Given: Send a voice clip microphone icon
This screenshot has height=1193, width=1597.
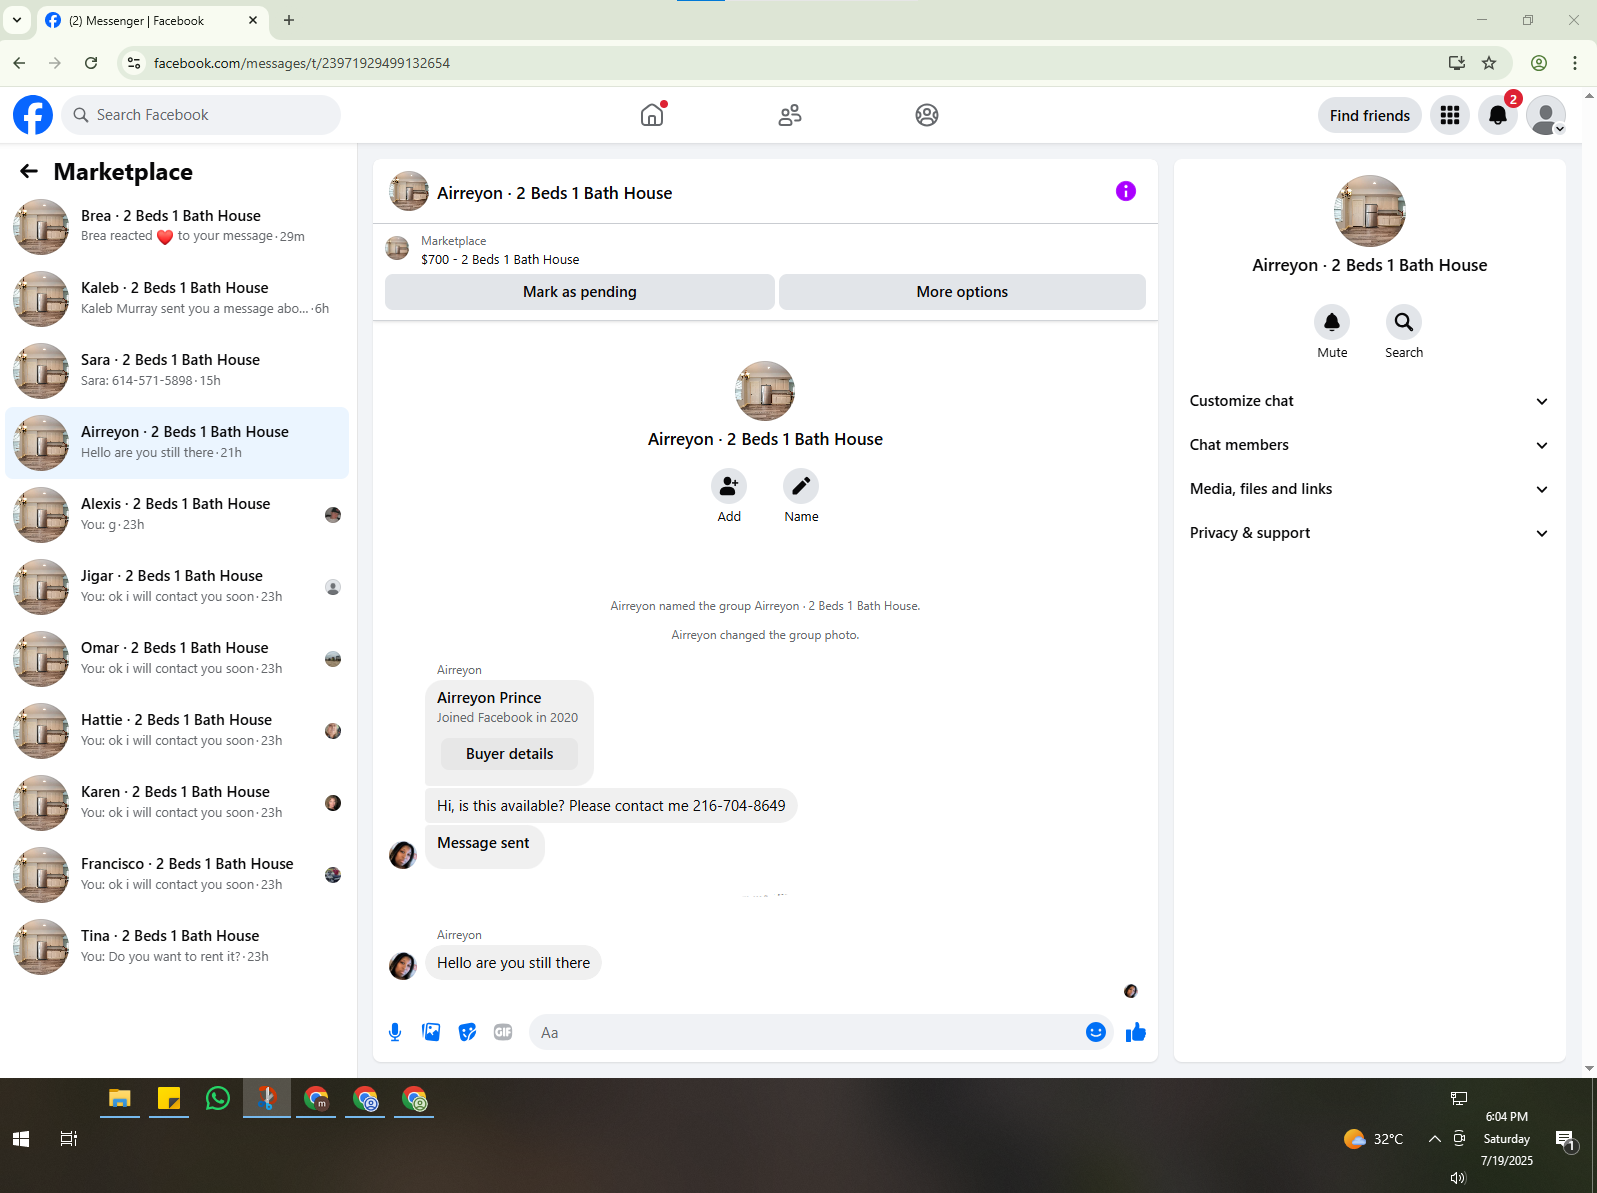Looking at the screenshot, I should 395,1032.
